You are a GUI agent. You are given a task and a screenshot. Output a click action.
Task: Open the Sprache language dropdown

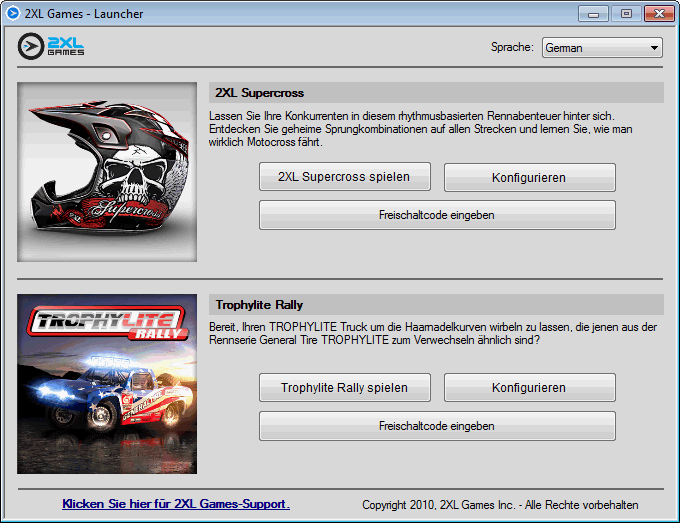(x=602, y=48)
